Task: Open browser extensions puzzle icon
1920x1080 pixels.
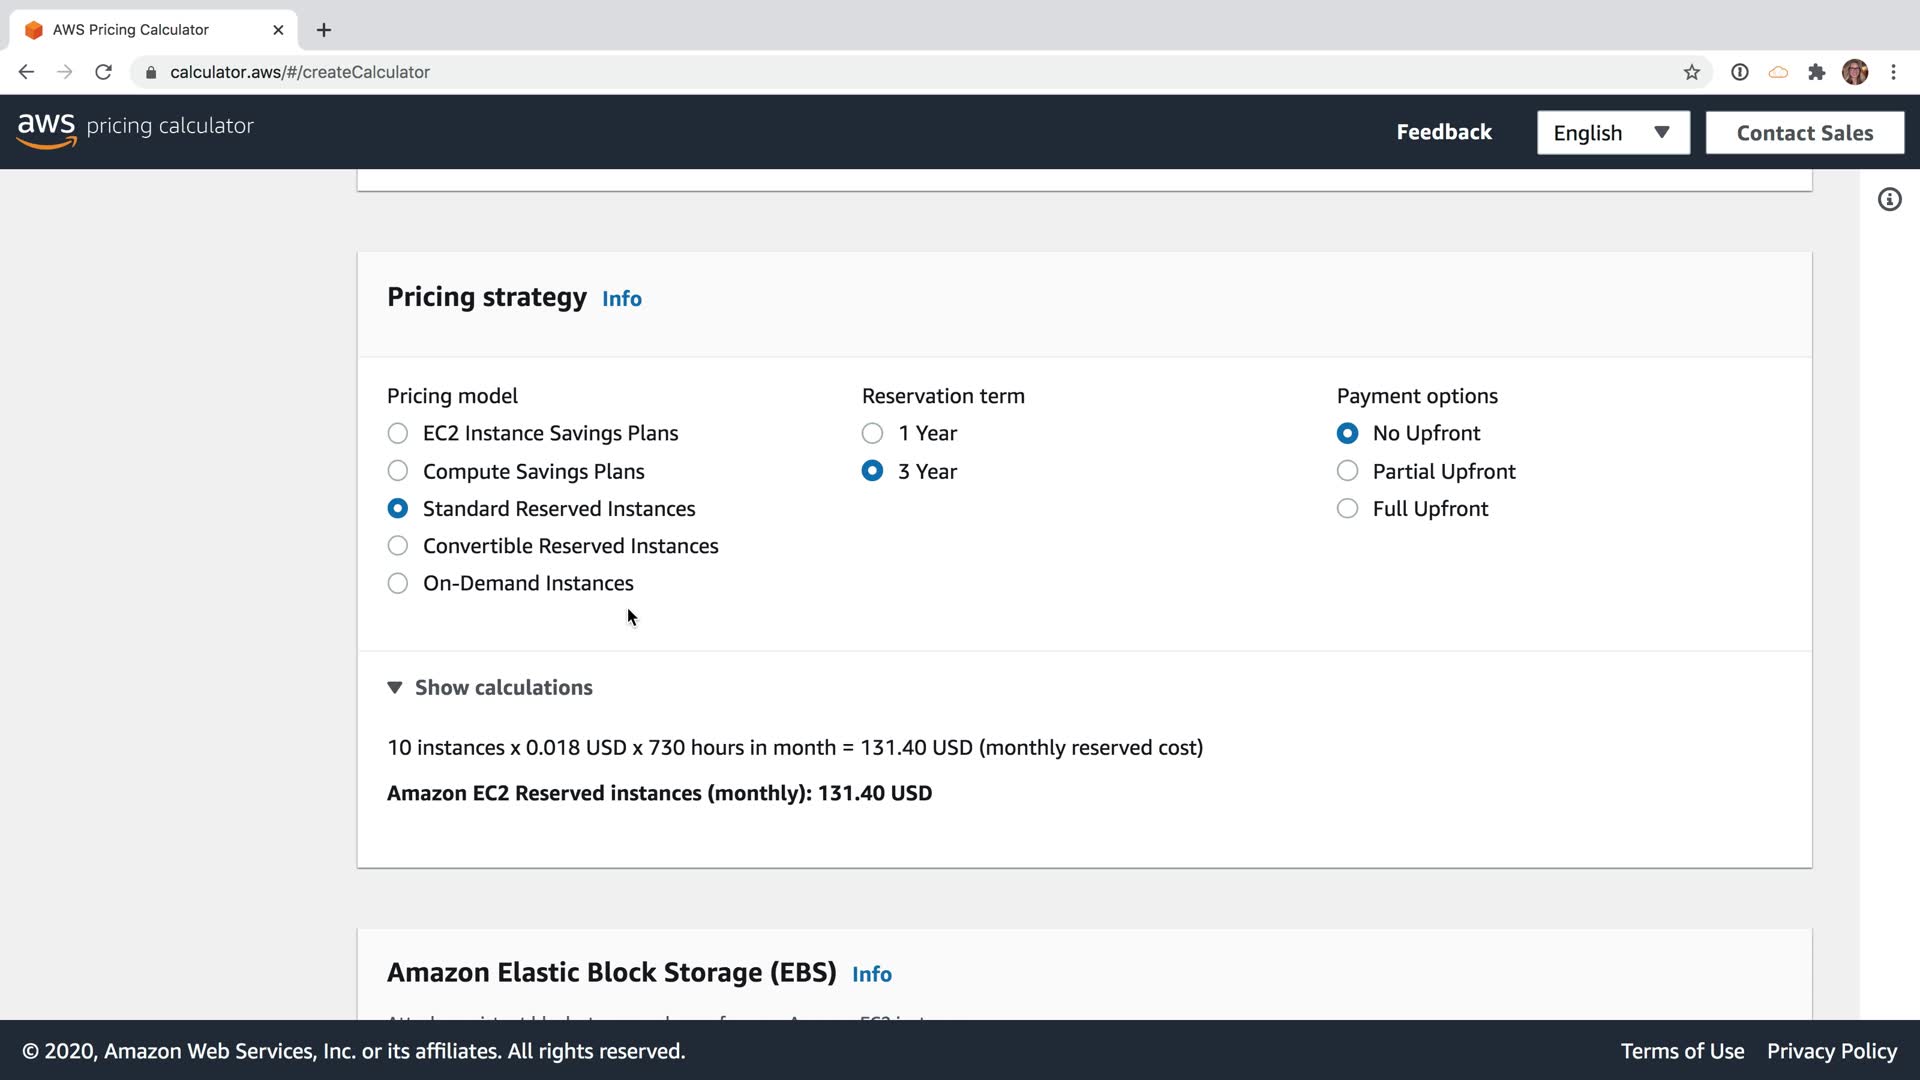Action: click(1817, 72)
